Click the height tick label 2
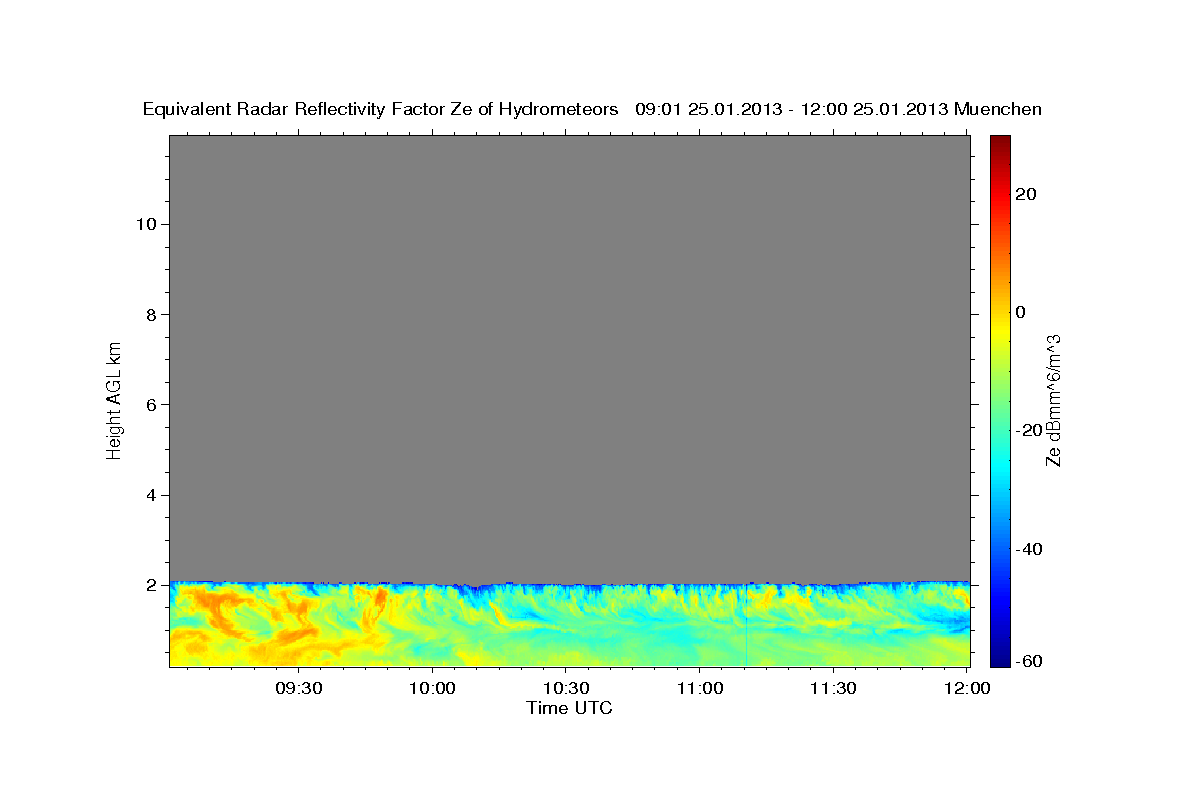 tap(149, 585)
